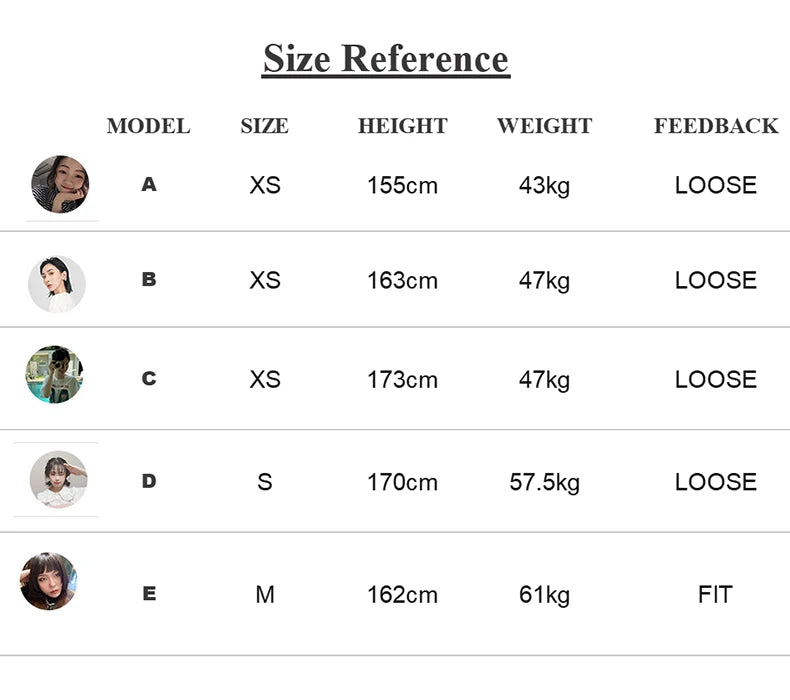This screenshot has width=790, height=700.
Task: Select the FEEDBACK column header
Action: [x=716, y=126]
